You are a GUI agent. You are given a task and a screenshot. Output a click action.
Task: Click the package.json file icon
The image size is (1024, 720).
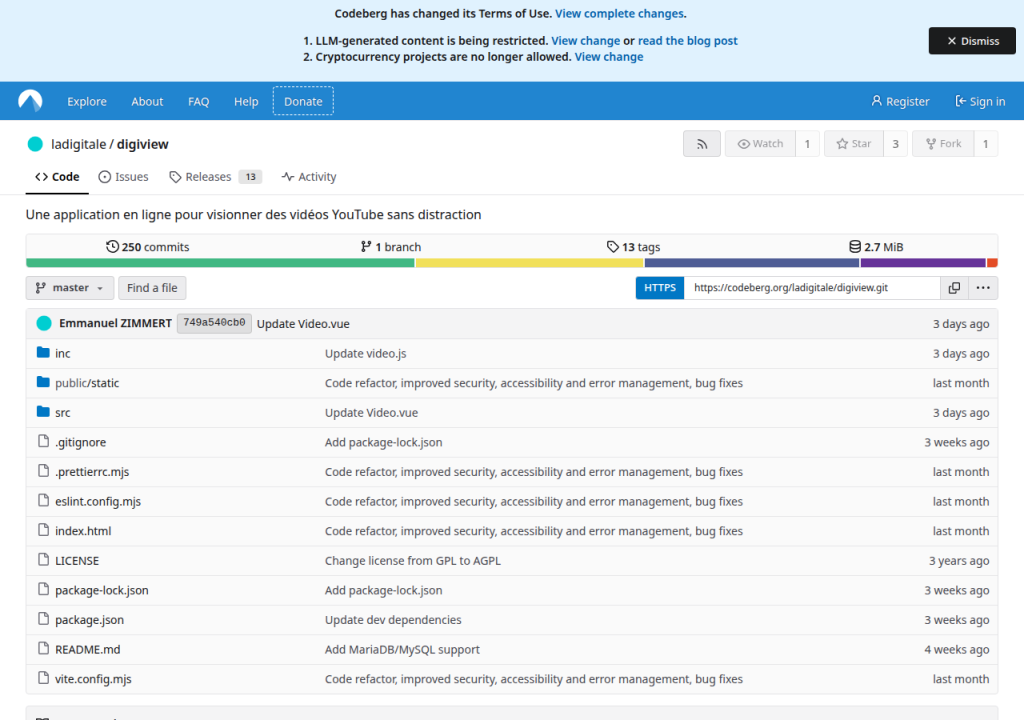[44, 619]
